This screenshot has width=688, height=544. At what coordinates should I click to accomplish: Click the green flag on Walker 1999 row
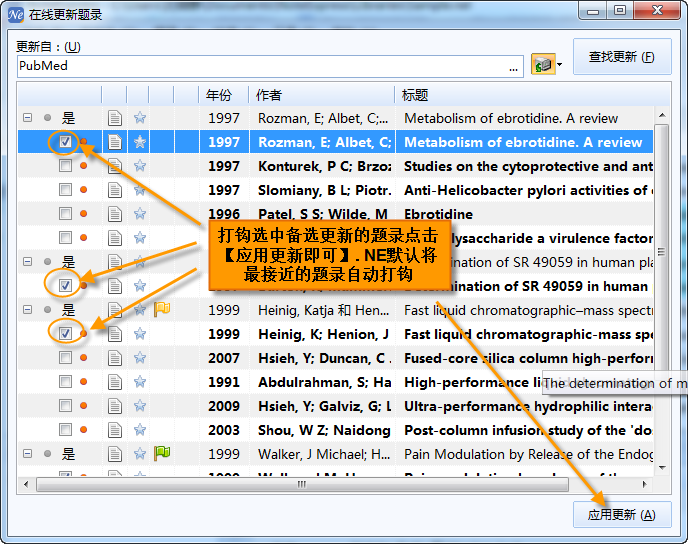(x=162, y=453)
